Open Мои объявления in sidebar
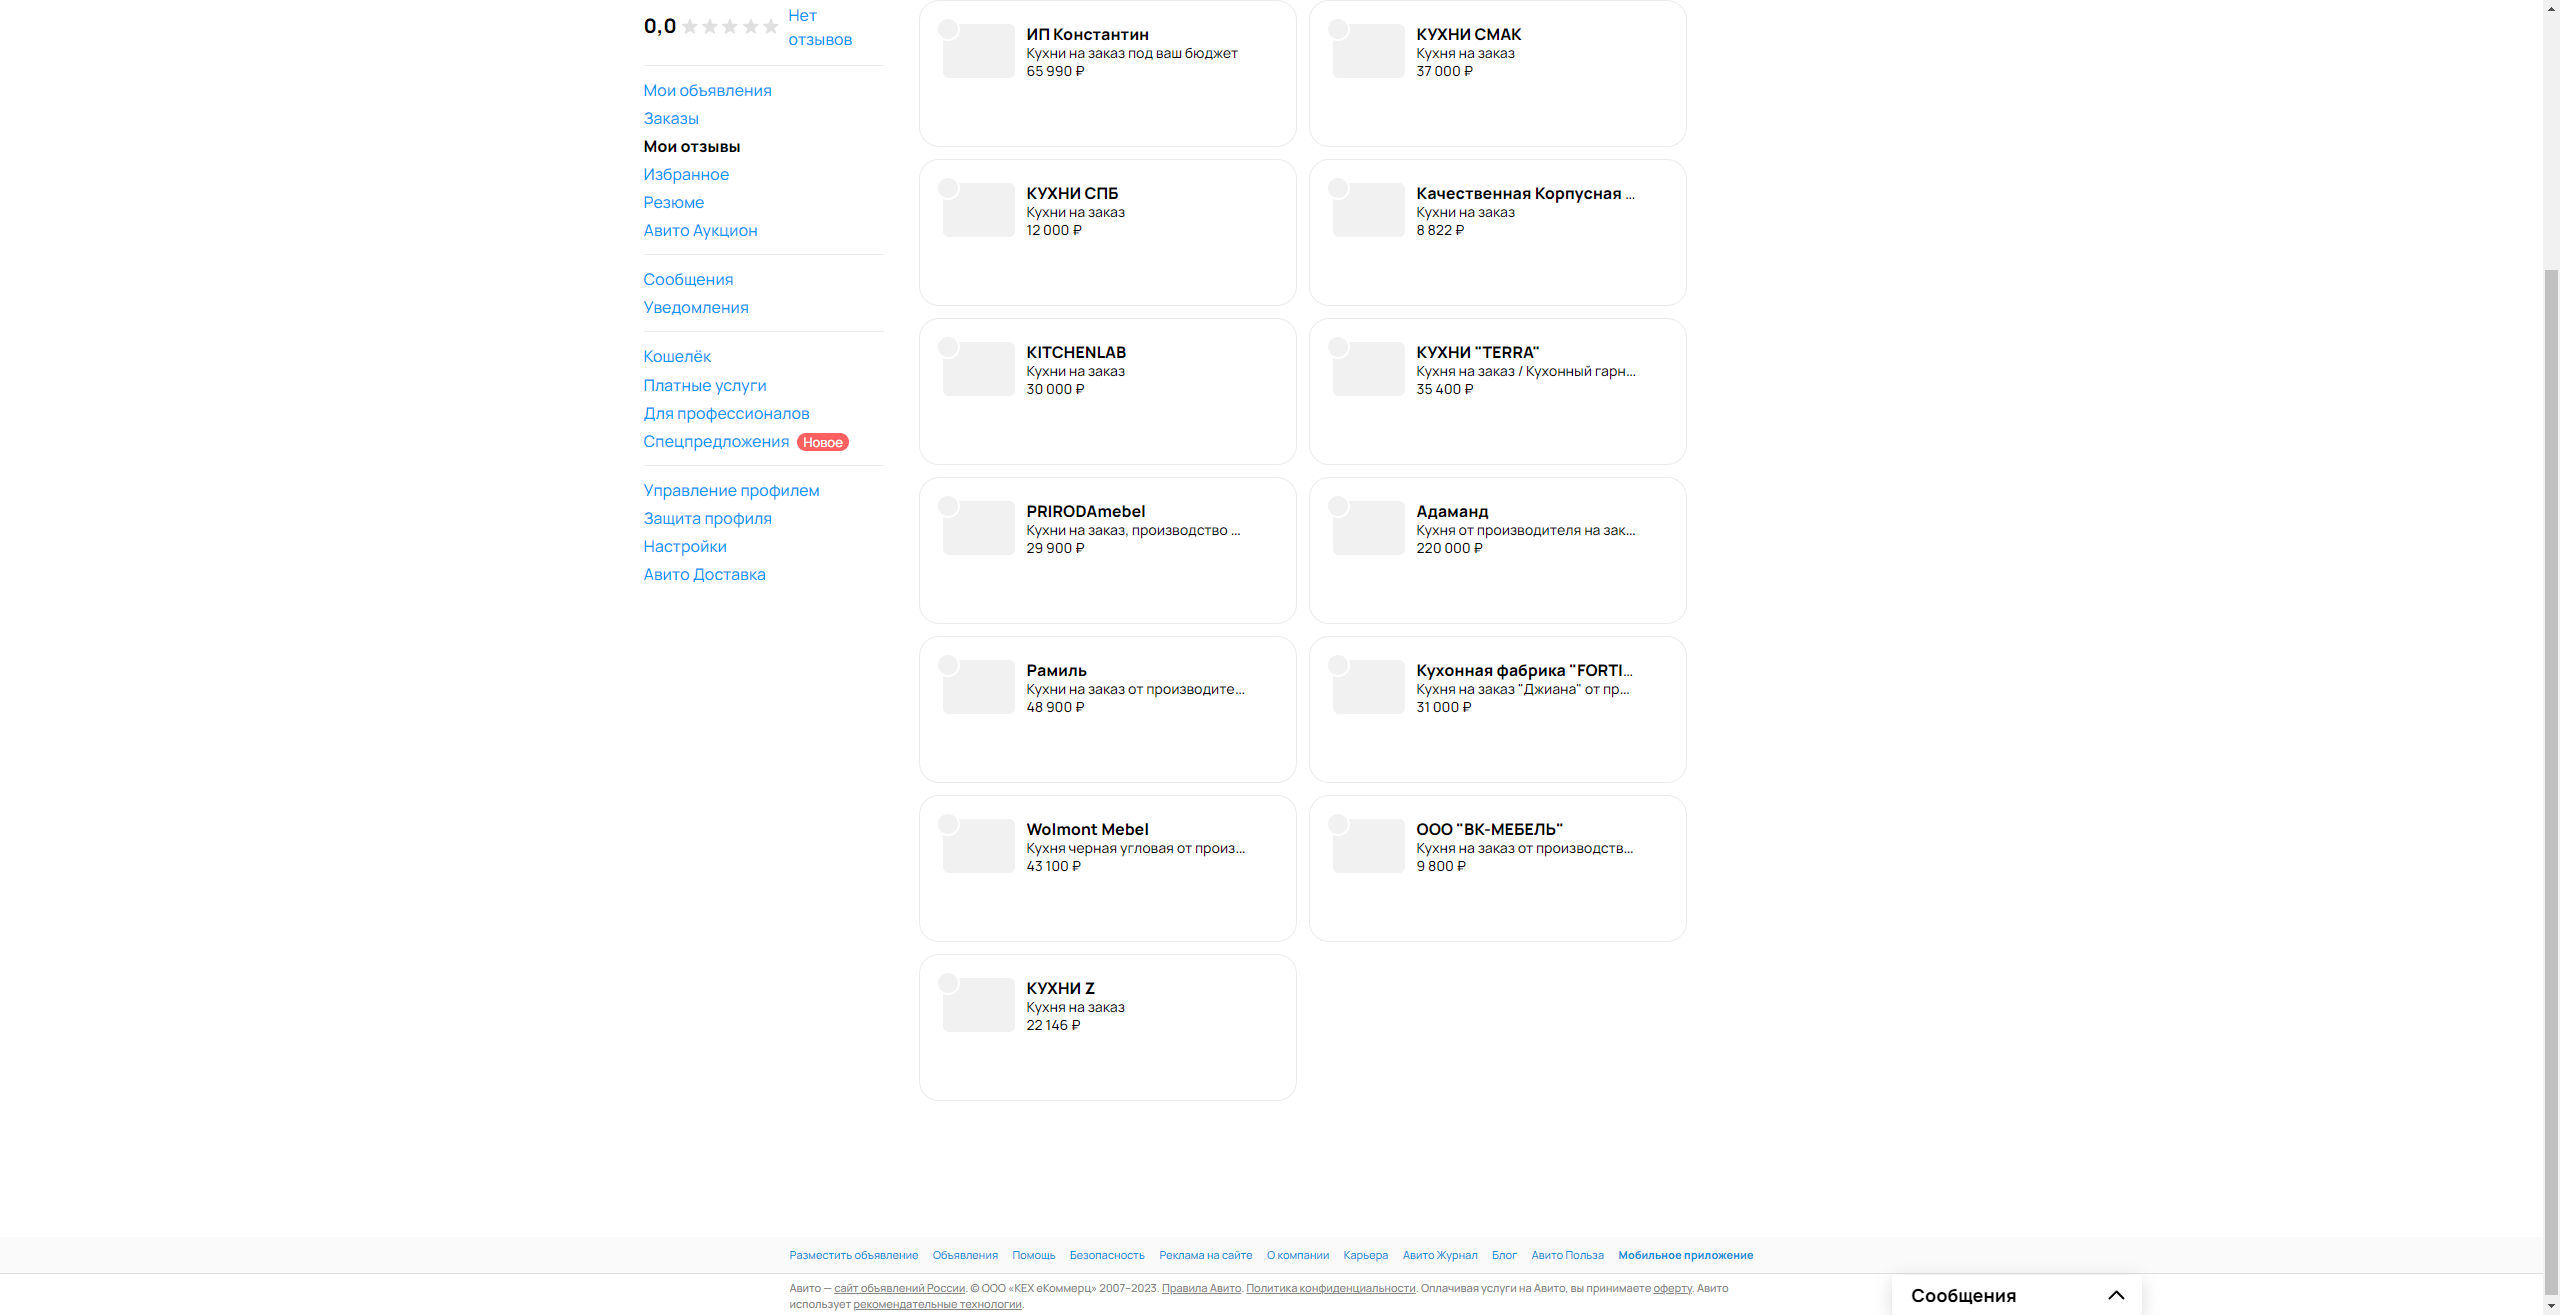Screen dimensions: 2560x1315 tap(707, 90)
